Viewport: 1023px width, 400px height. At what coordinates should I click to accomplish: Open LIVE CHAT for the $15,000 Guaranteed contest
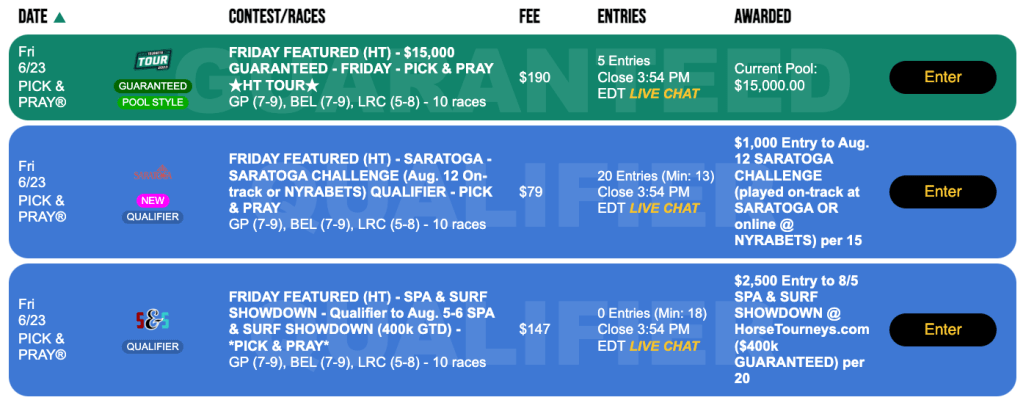pos(664,93)
